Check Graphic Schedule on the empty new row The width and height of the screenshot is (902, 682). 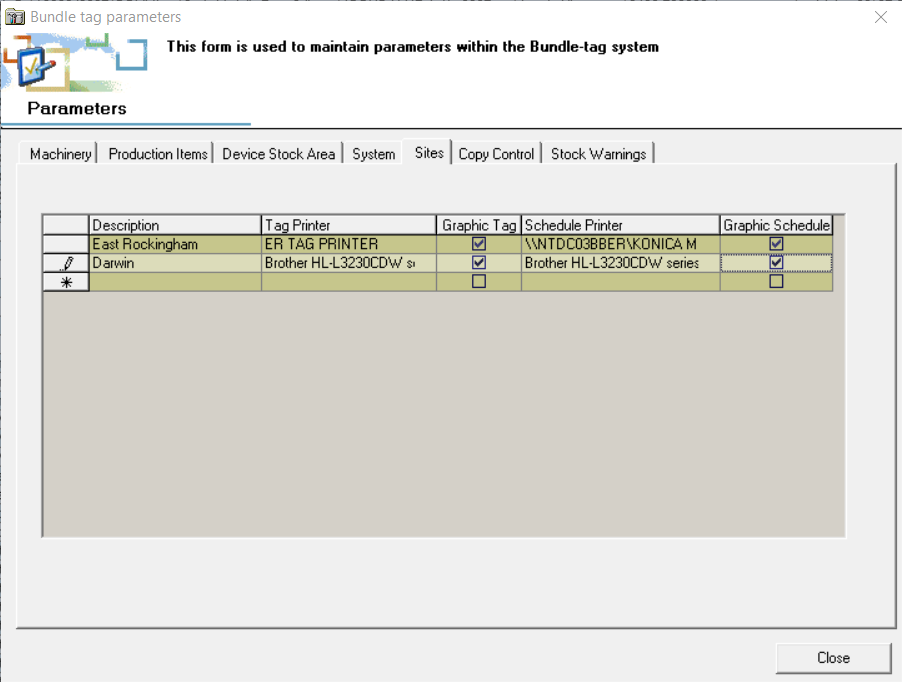776,281
